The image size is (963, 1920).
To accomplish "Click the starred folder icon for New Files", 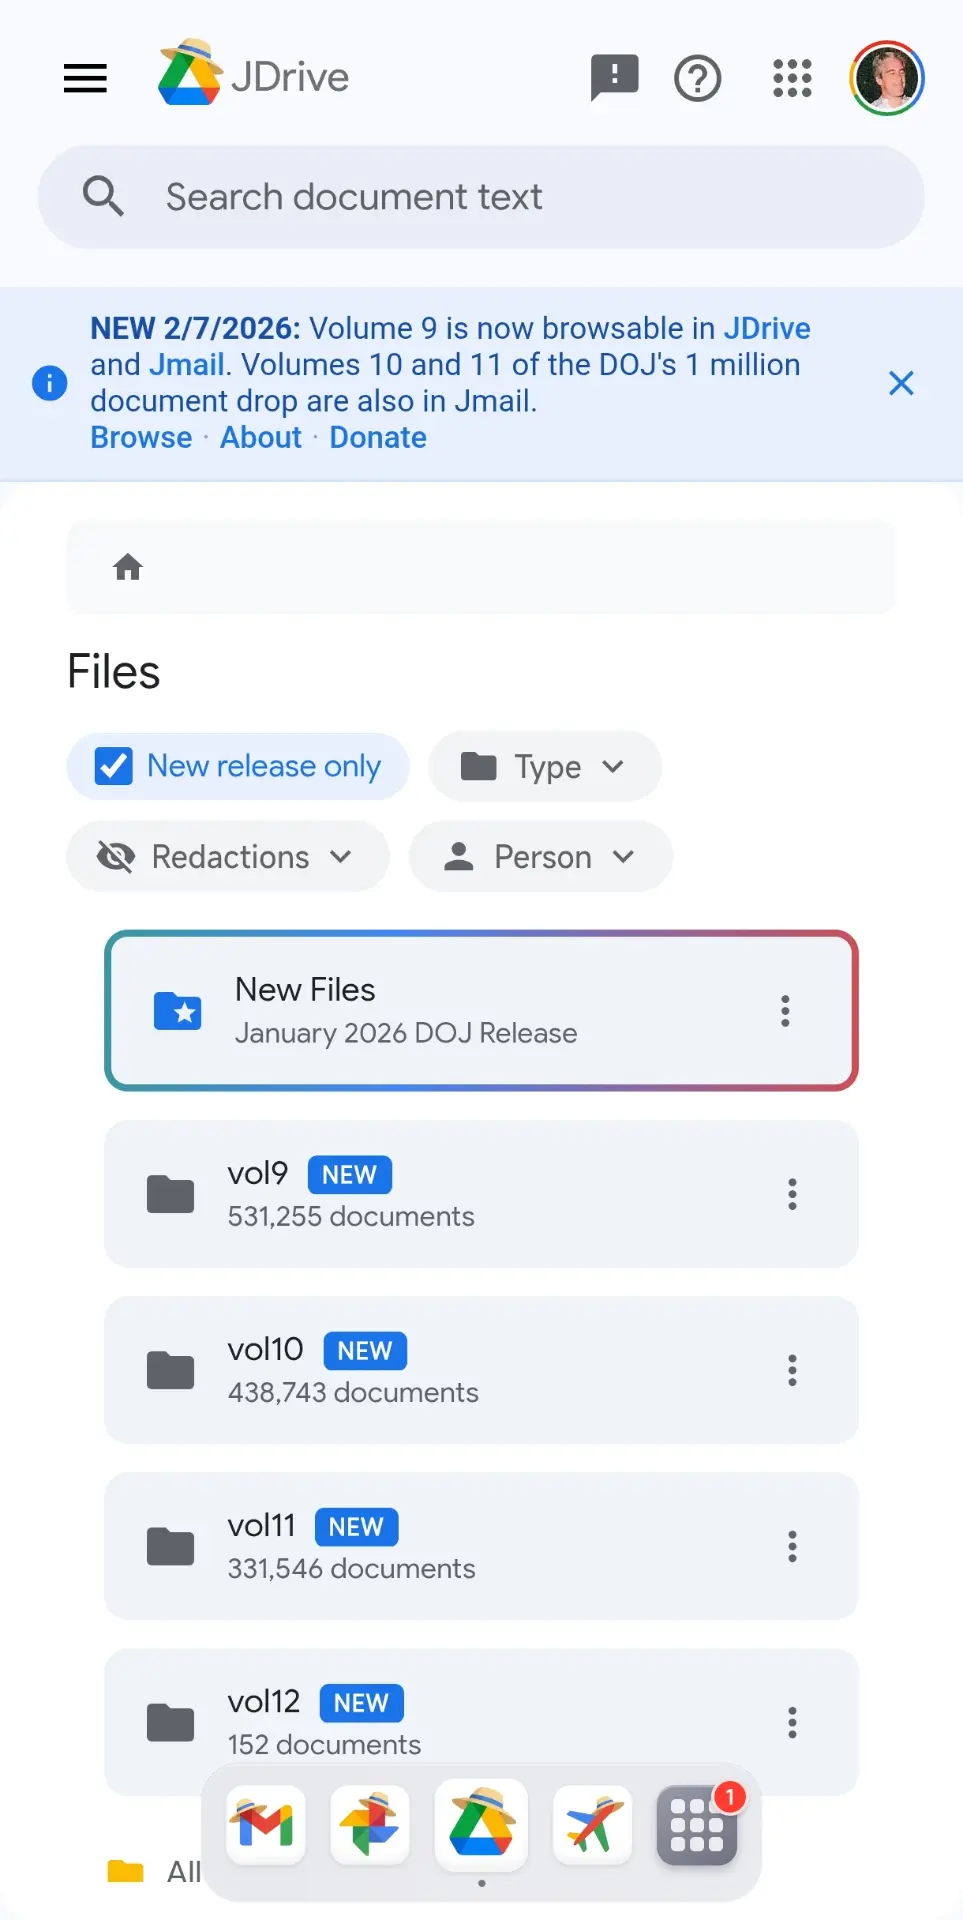I will tap(178, 1011).
